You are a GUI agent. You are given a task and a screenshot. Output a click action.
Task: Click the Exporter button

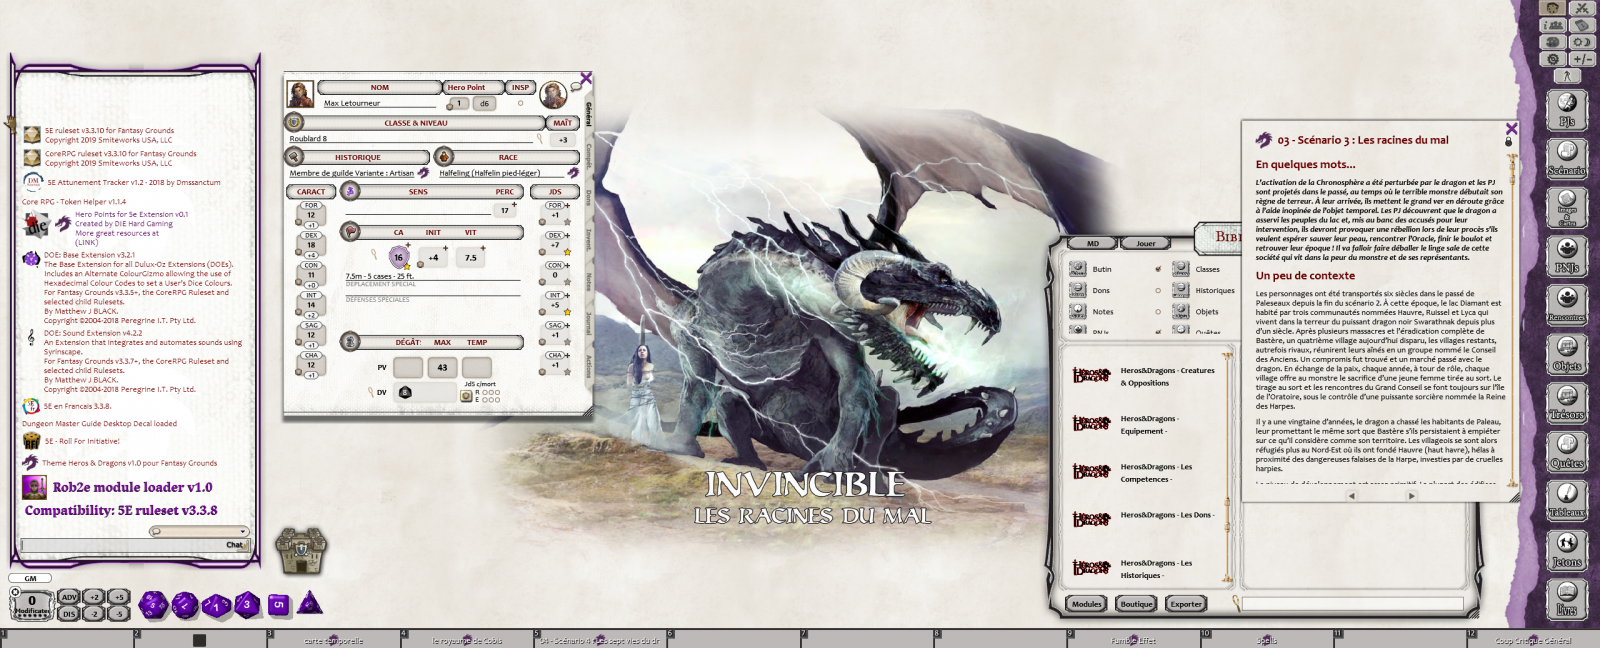pyautogui.click(x=1186, y=604)
